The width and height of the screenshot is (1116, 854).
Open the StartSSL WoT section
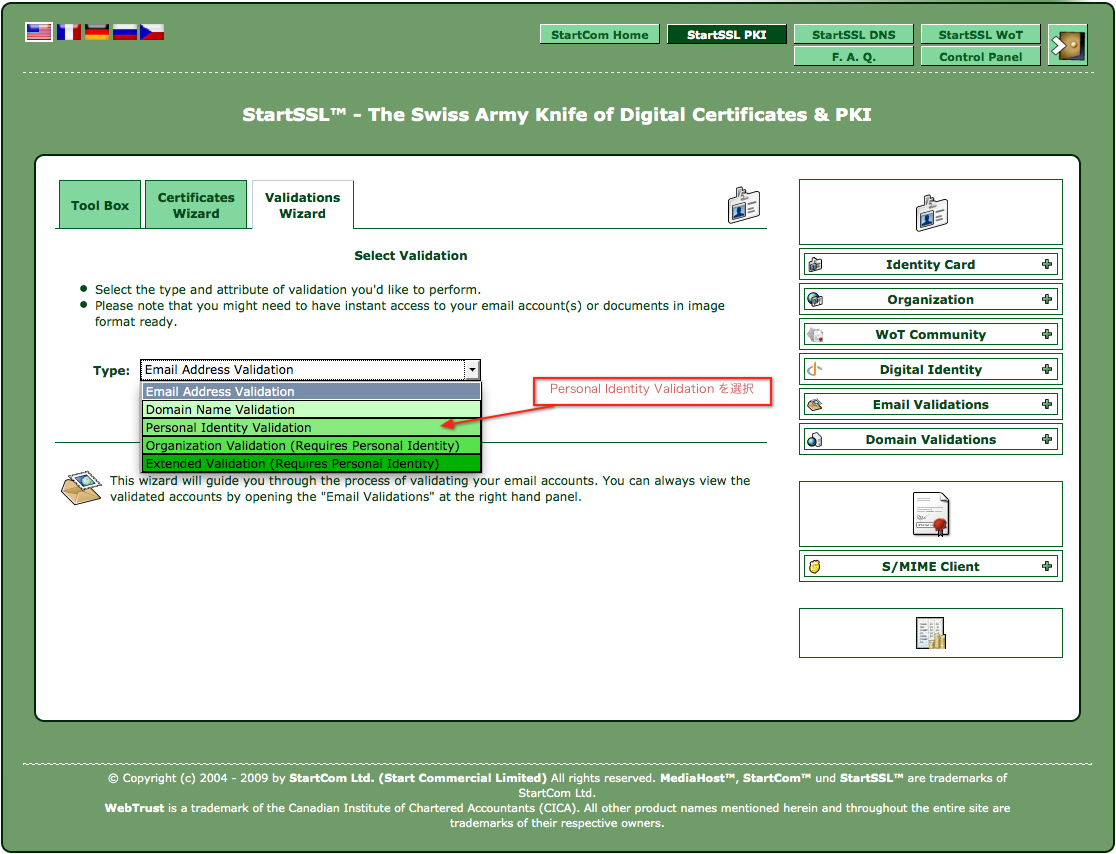(980, 34)
